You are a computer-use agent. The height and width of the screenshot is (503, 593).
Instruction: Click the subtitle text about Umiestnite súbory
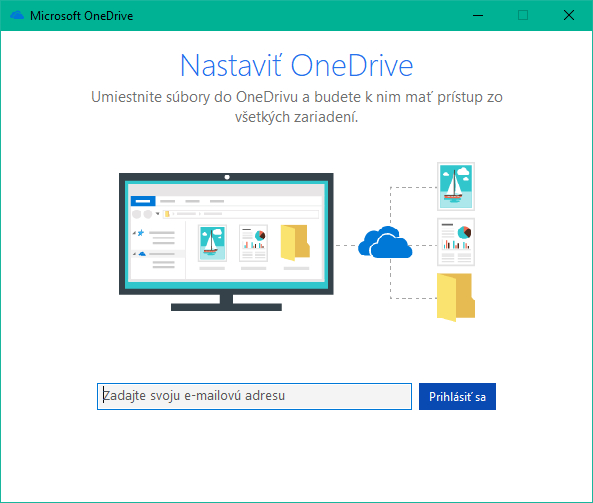296,107
